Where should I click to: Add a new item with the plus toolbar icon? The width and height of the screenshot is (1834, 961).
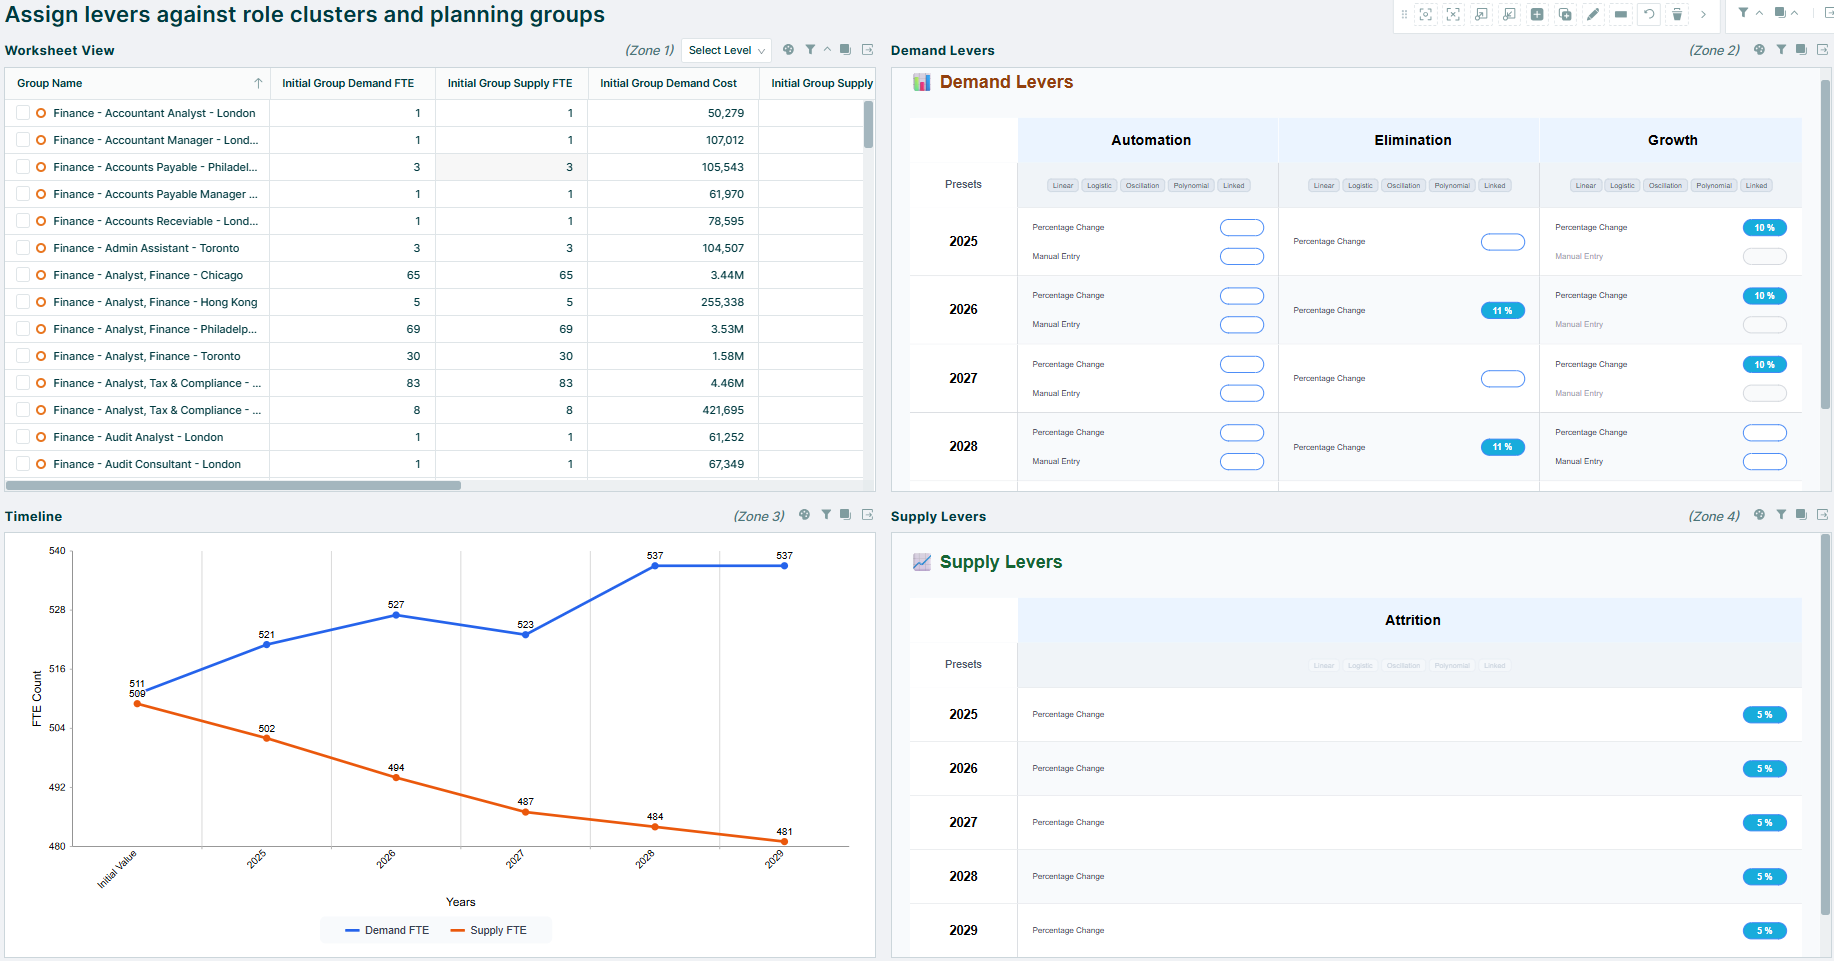[x=1538, y=15]
